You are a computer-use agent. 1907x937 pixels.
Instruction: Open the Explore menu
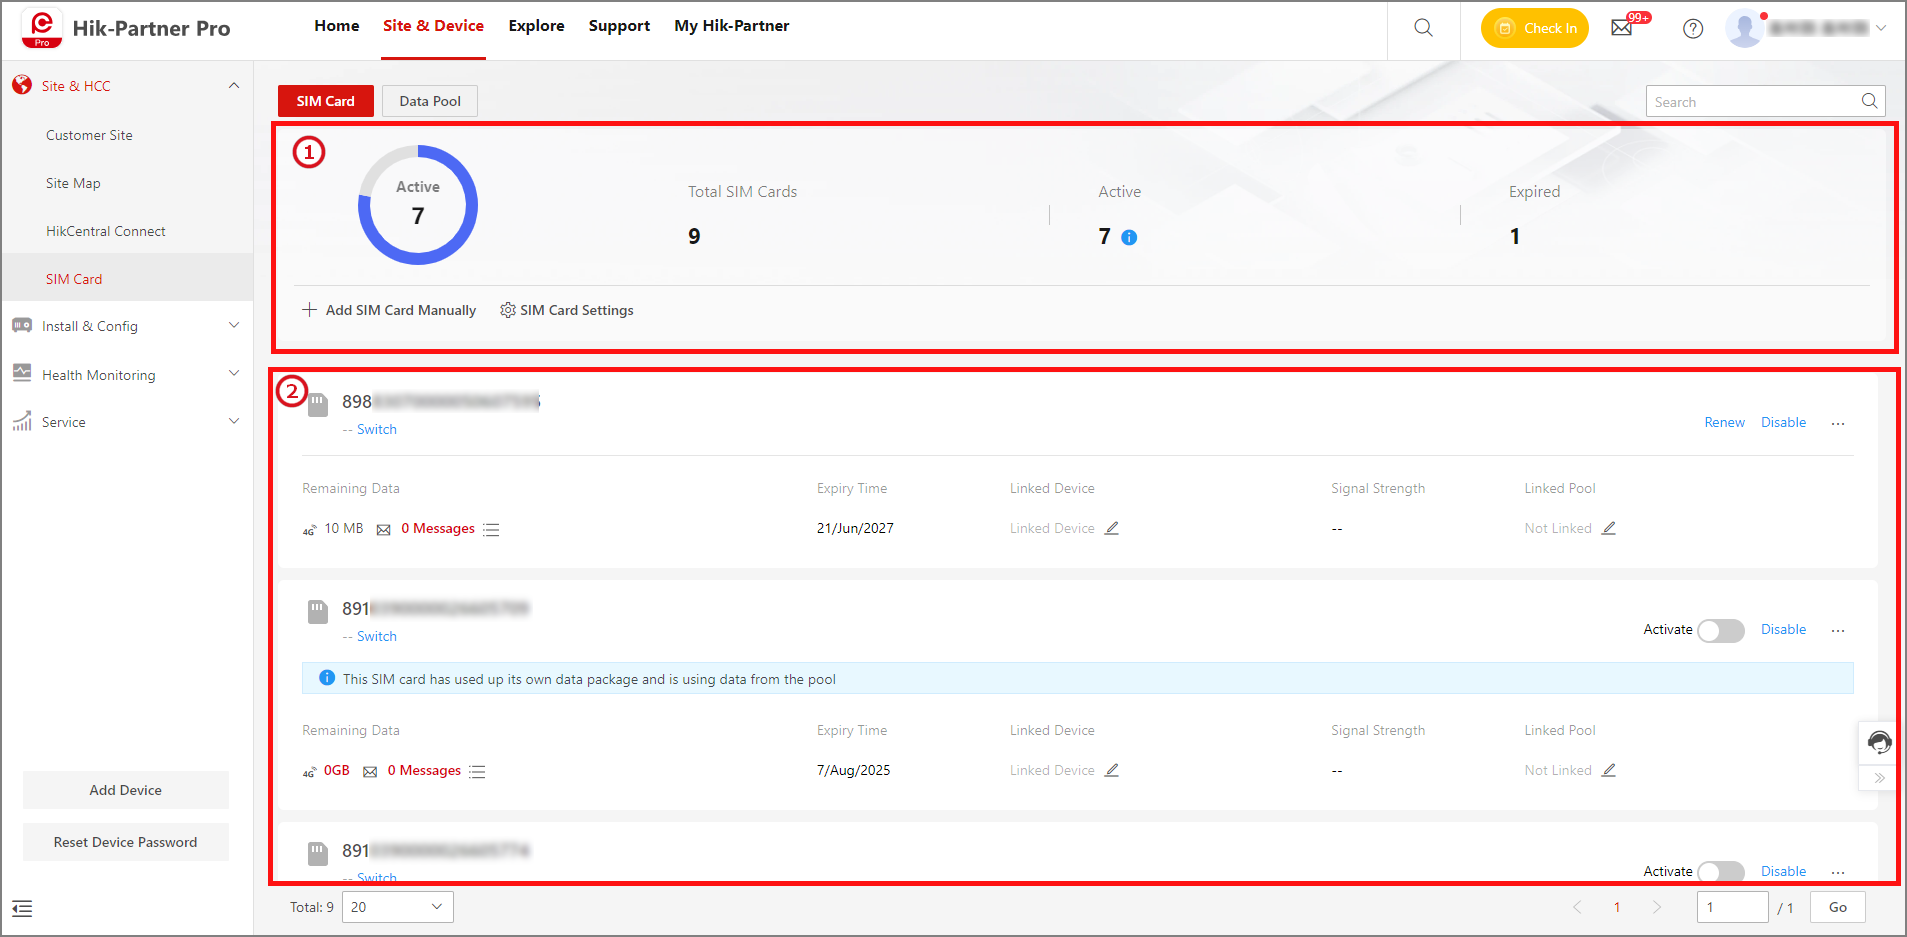click(536, 26)
